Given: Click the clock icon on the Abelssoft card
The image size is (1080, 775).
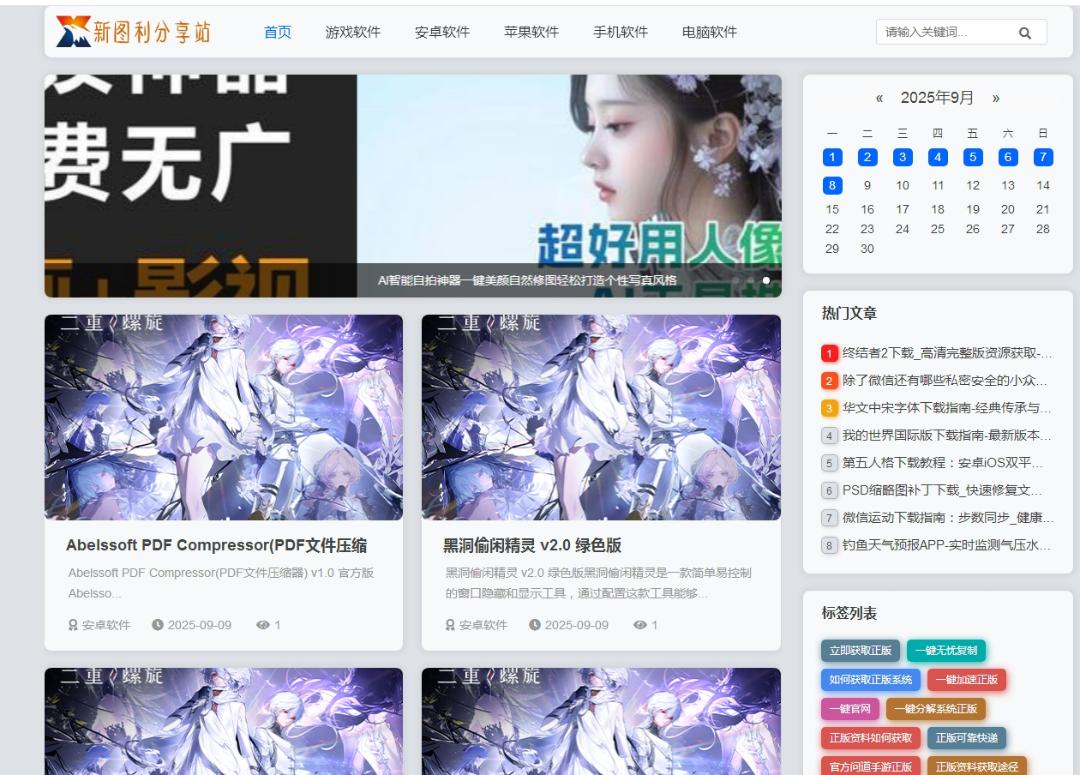Looking at the screenshot, I should [158, 625].
